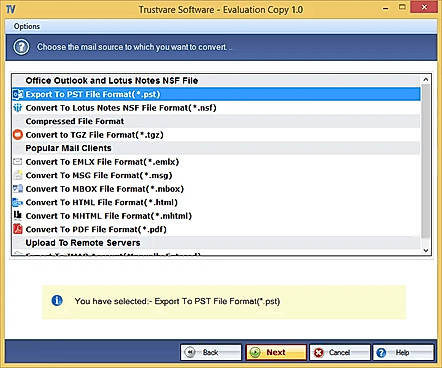Screen dimensions: 442x368
Task: Select Convert To Lotus Notes NSF File Format
Action: [x=216, y=108]
